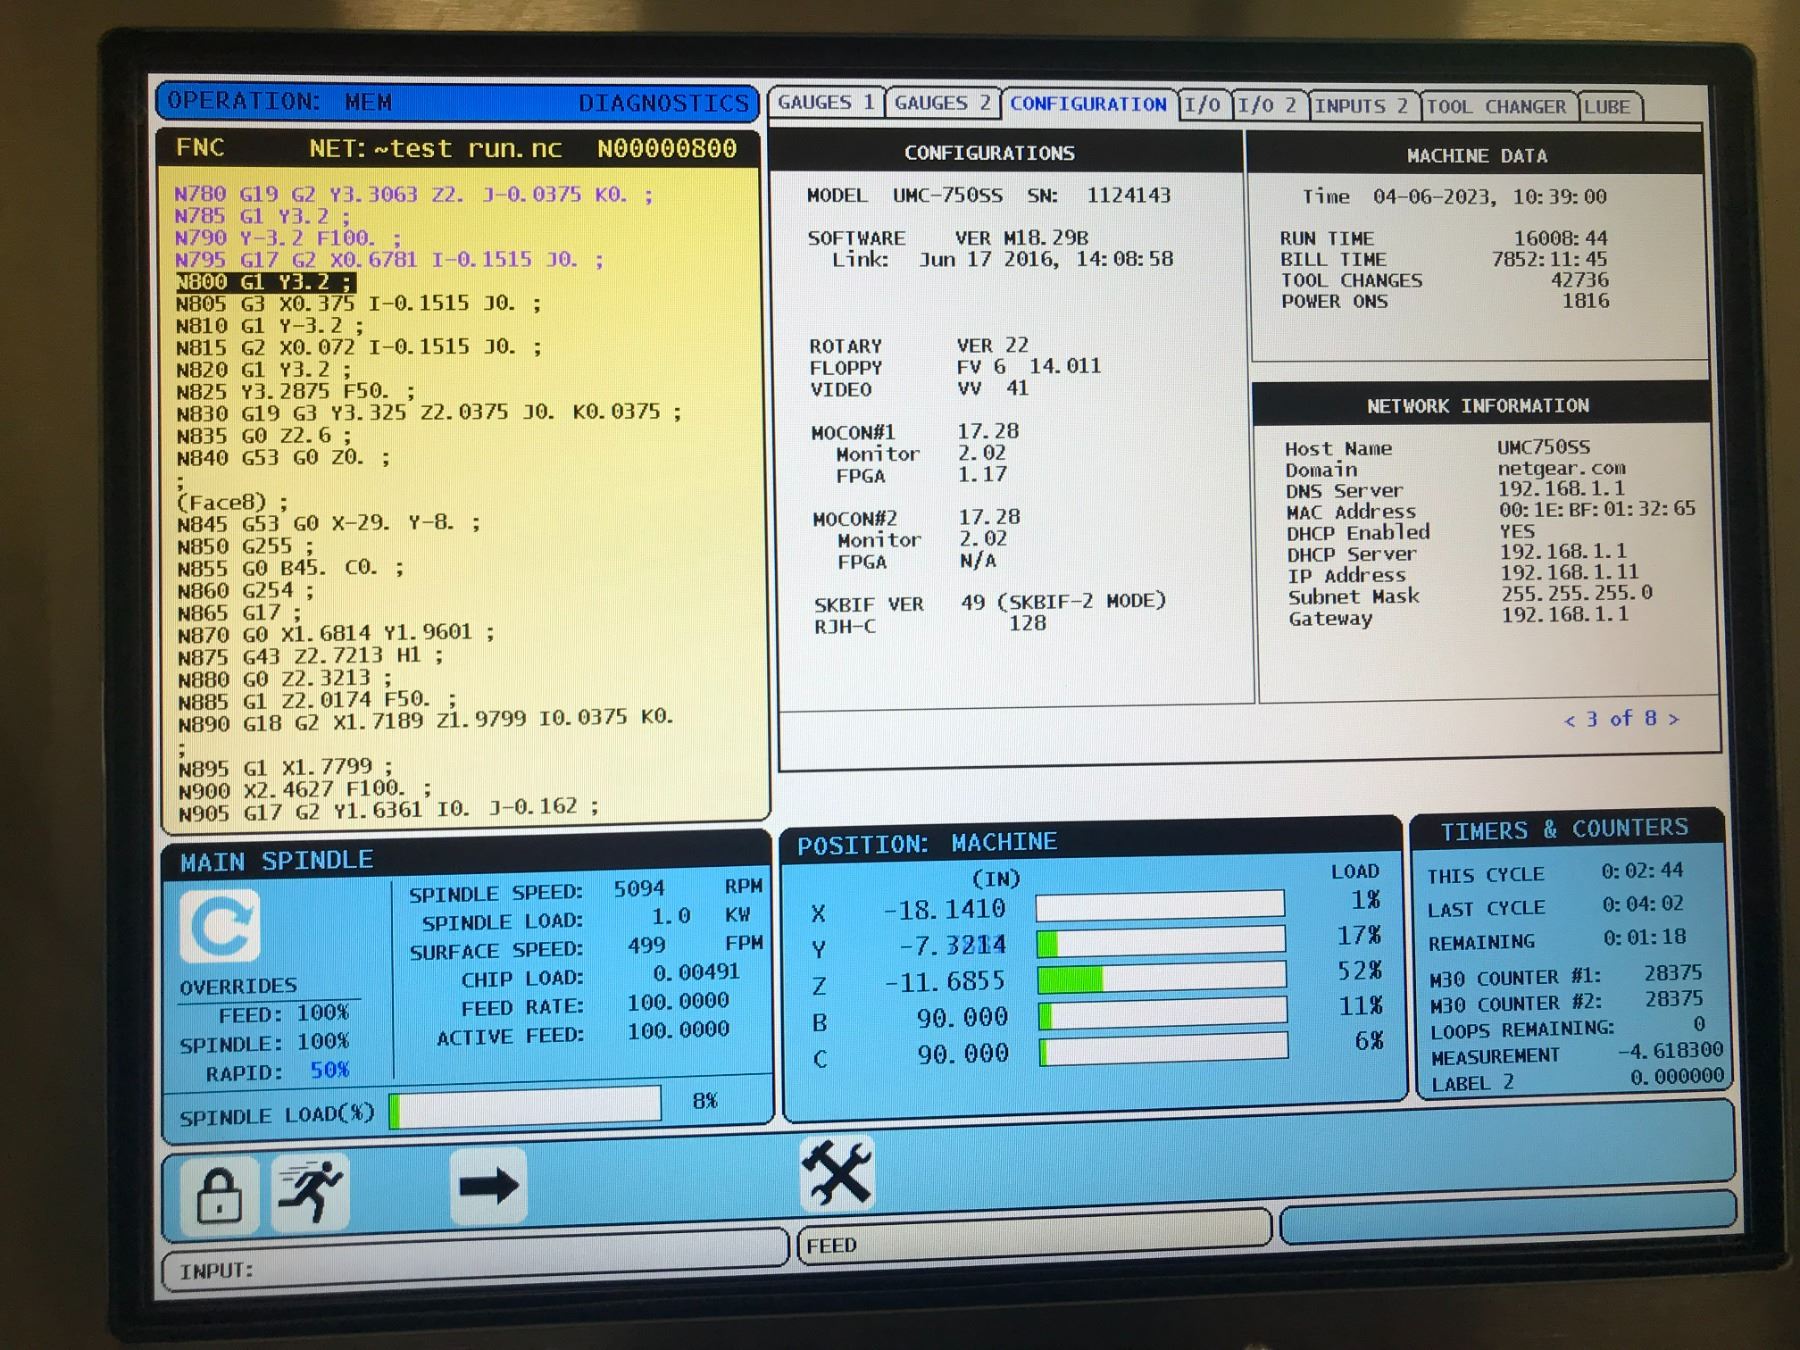Open the TOOL CHANGER tab
This screenshot has height=1350, width=1800.
1495,107
